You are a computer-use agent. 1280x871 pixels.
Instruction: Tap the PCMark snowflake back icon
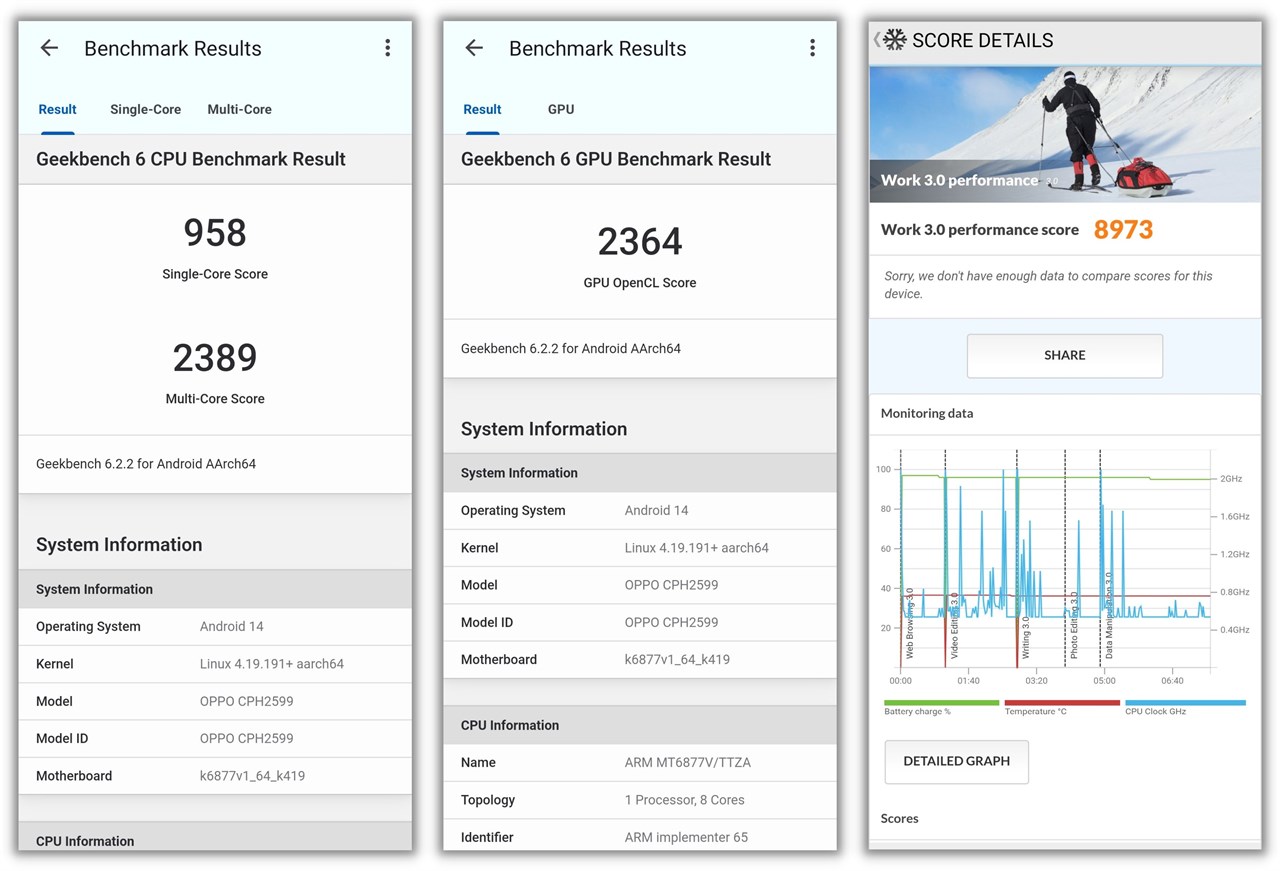(890, 40)
